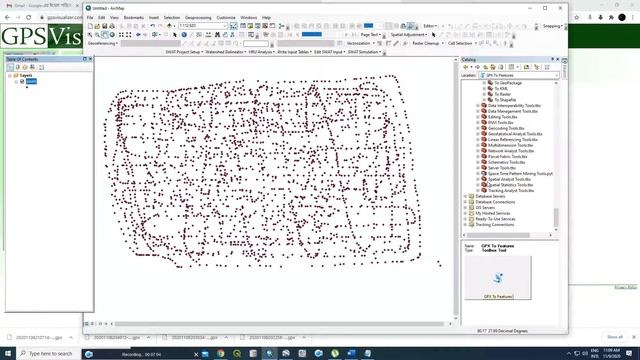Go back to previous extent arrow
640x360 pixels.
pyautogui.click(x=138, y=35)
